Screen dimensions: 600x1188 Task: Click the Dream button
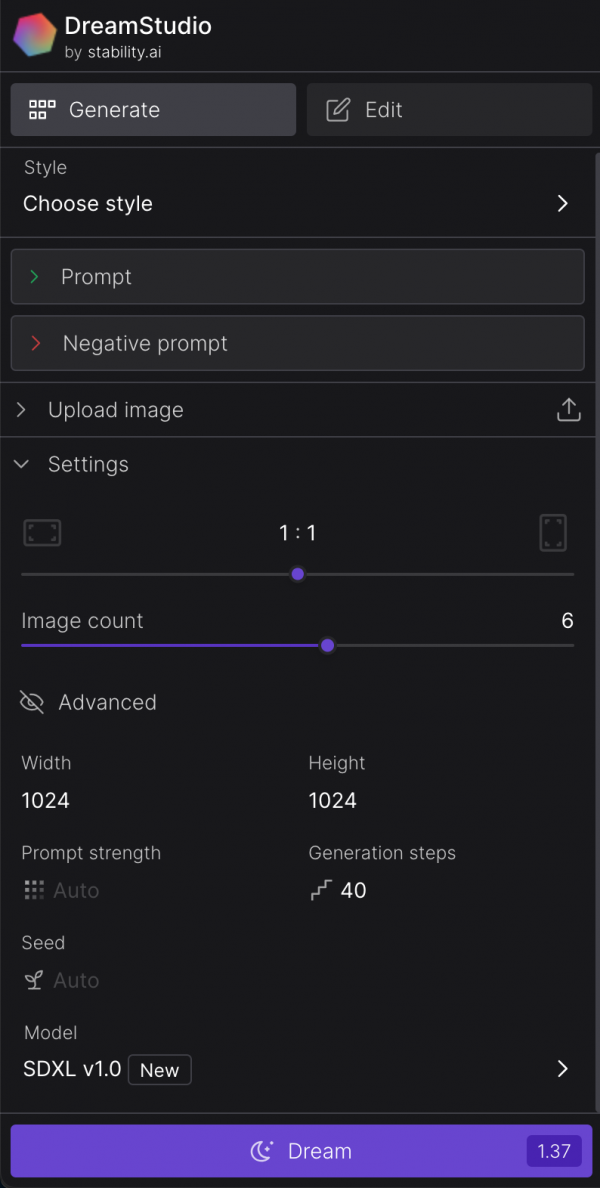[x=302, y=1151]
